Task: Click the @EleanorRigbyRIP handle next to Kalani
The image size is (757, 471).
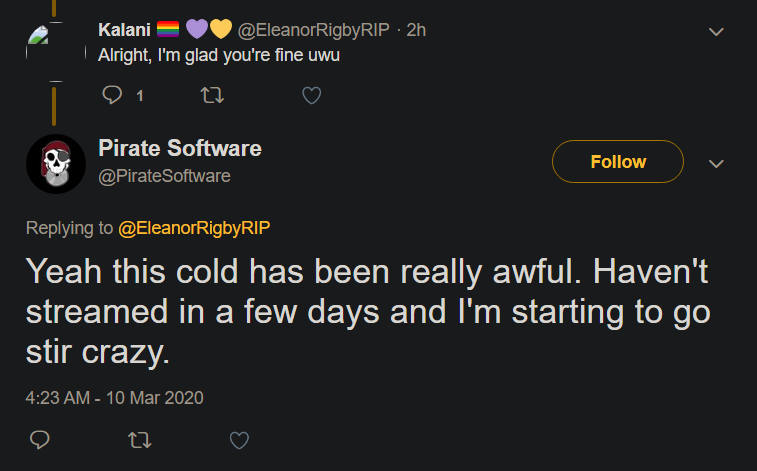Action: click(x=313, y=30)
